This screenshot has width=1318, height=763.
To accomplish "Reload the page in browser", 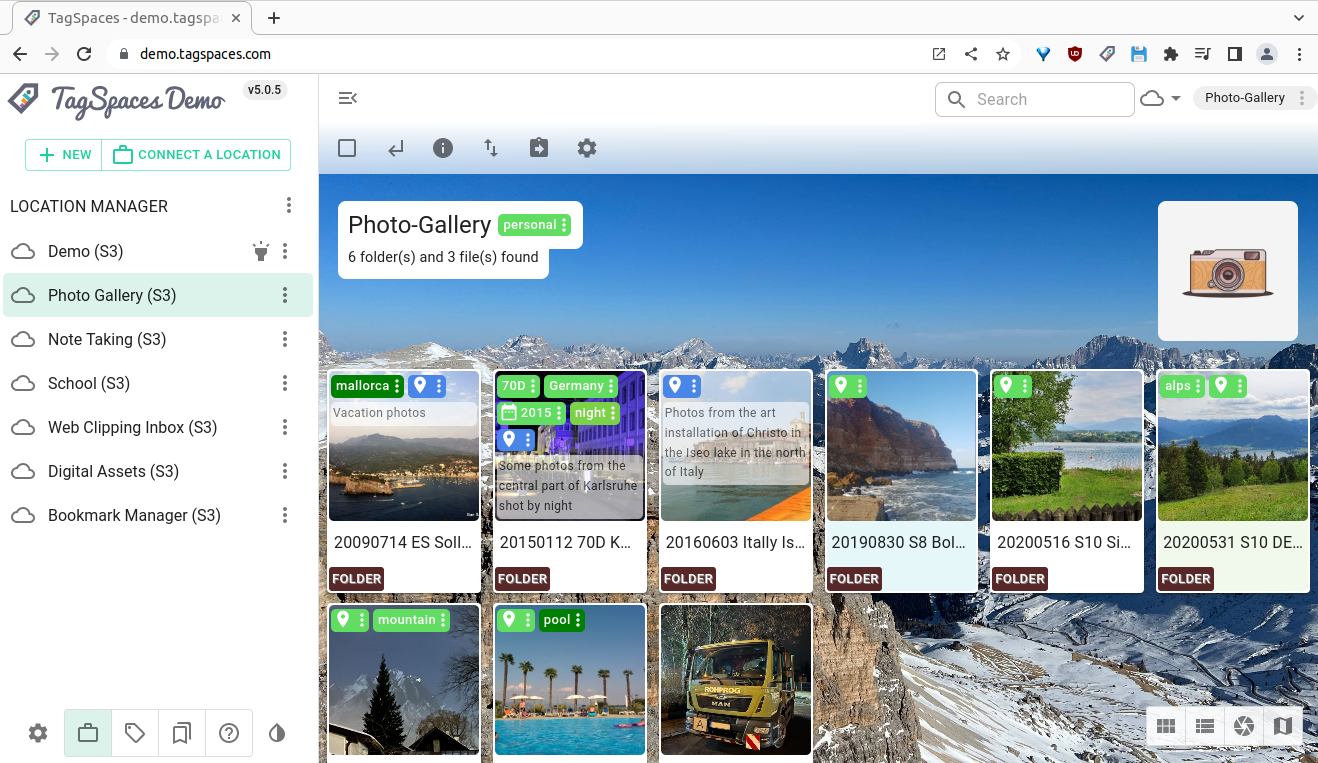I will 84,54.
